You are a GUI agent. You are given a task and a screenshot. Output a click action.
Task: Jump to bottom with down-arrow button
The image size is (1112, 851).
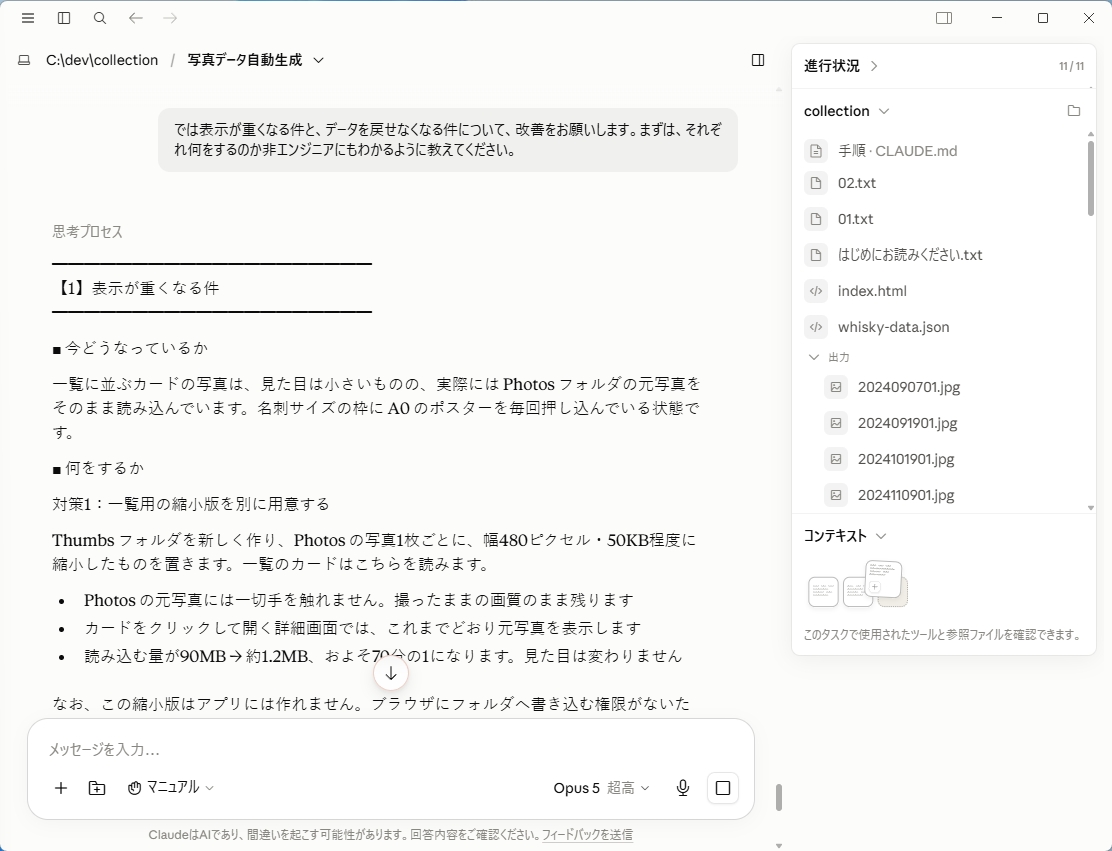coord(391,674)
